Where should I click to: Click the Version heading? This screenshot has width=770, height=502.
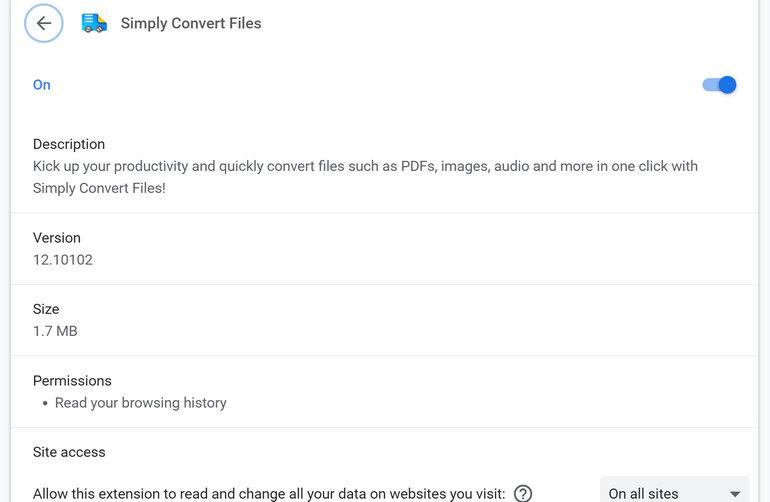pyautogui.click(x=57, y=238)
